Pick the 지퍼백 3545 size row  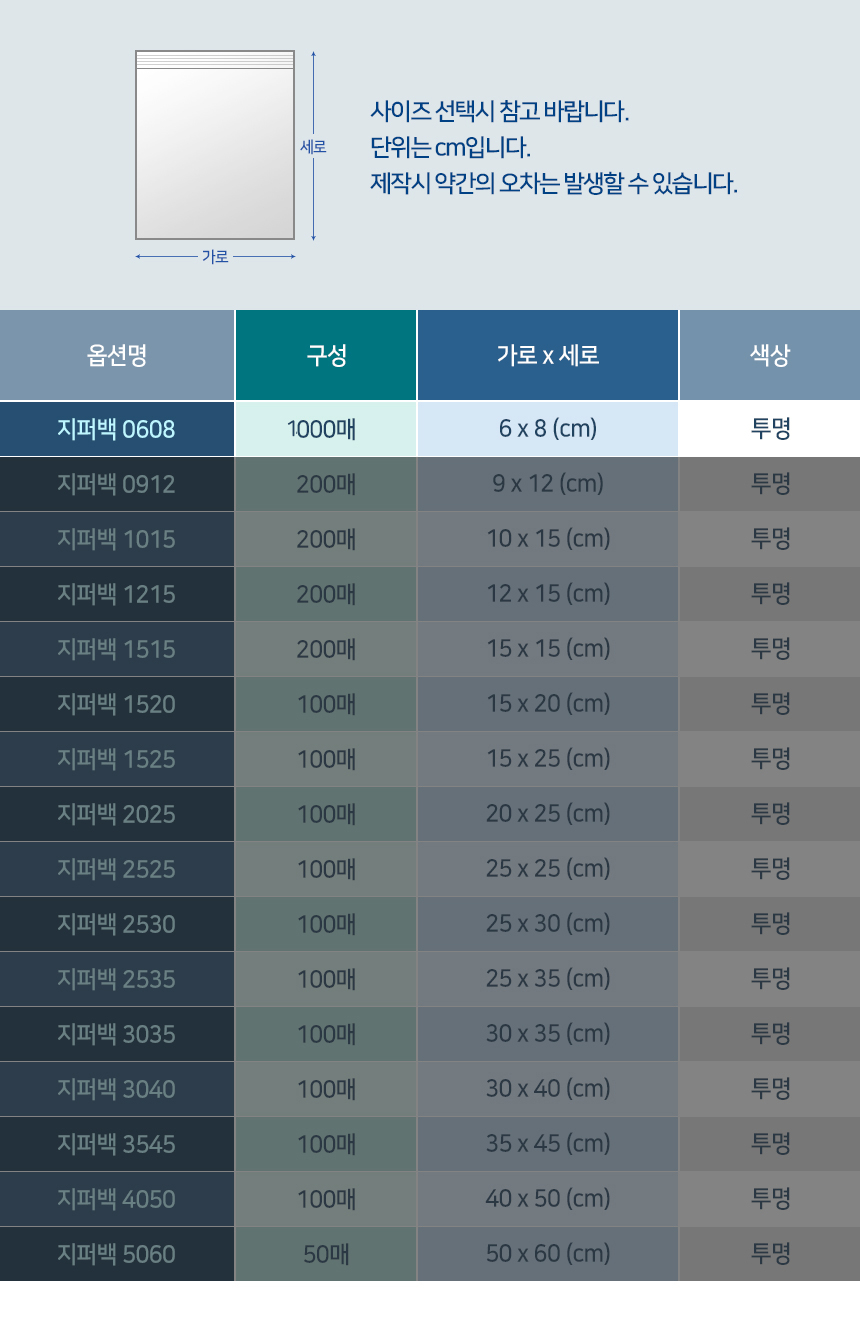117,1143
